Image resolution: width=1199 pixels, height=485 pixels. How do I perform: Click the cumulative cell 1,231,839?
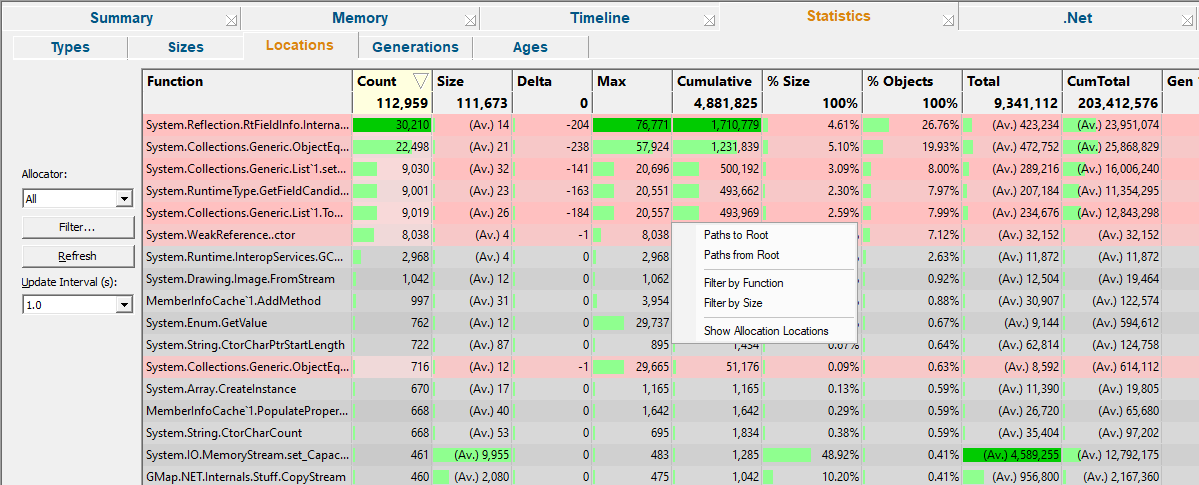tap(716, 146)
